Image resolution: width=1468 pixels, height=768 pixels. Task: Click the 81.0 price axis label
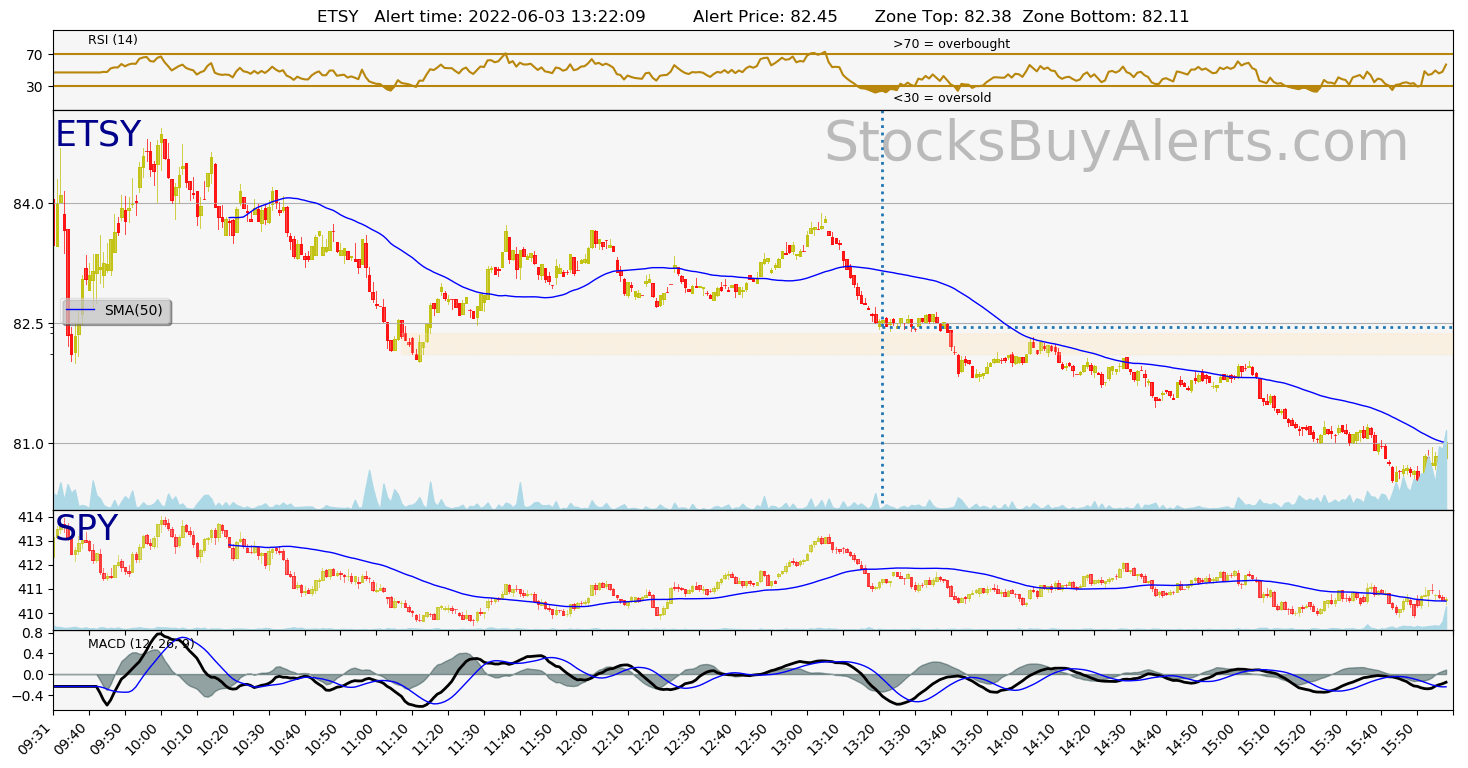(x=30, y=444)
